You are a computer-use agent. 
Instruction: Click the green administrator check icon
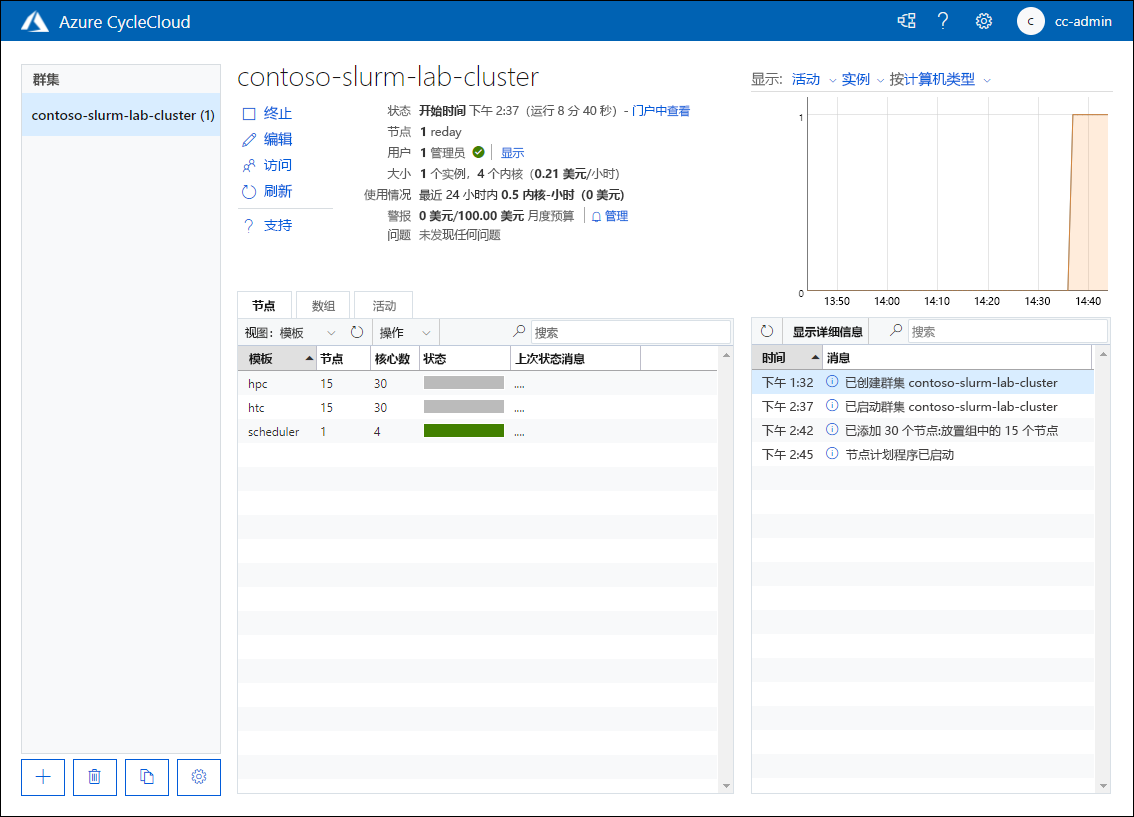479,152
